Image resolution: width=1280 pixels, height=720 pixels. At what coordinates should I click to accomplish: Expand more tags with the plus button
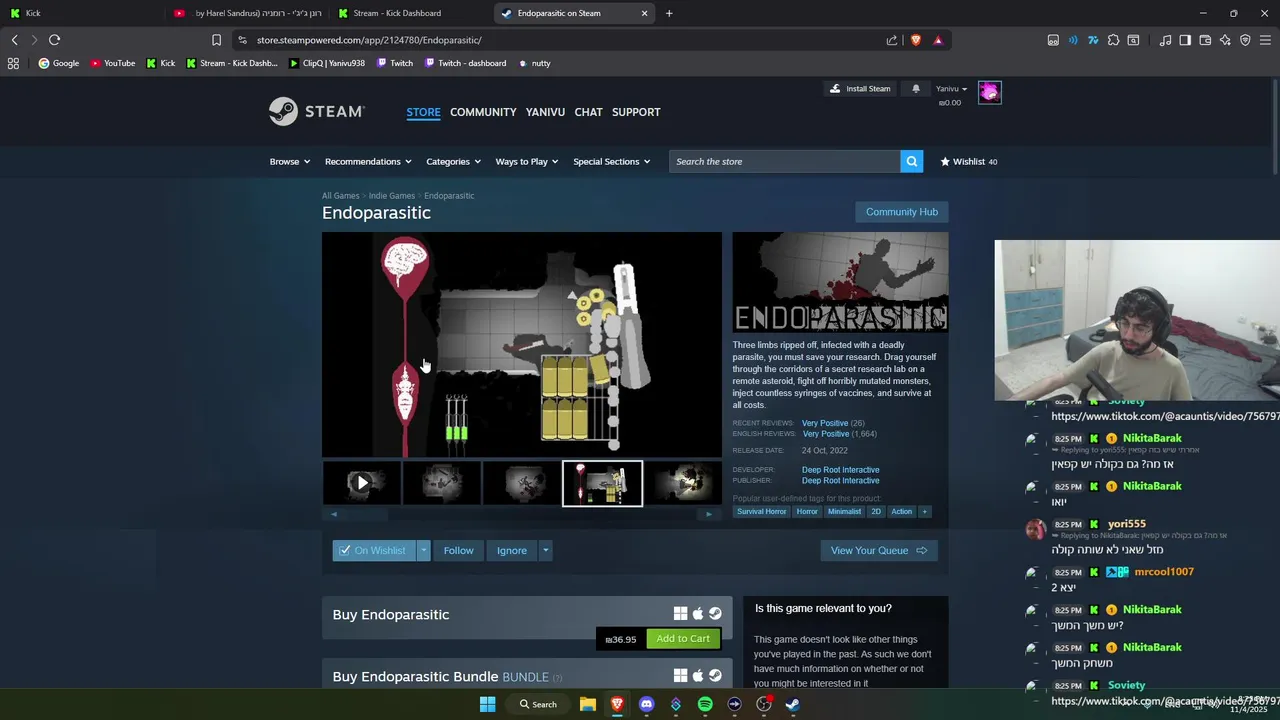(924, 511)
